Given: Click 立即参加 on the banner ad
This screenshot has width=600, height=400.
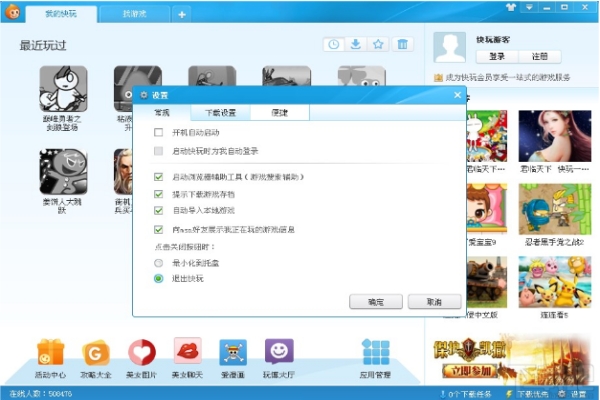Looking at the screenshot, I should click(x=470, y=371).
